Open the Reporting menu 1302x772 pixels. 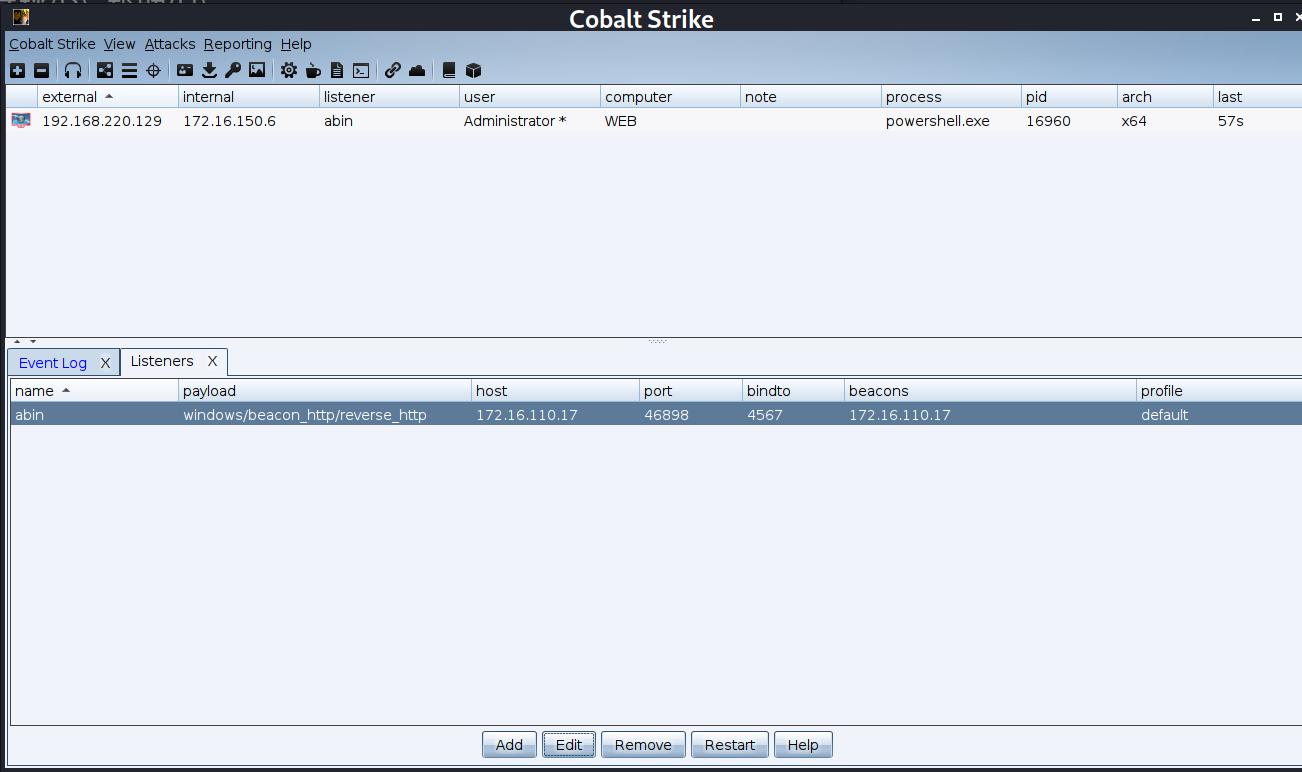point(238,44)
